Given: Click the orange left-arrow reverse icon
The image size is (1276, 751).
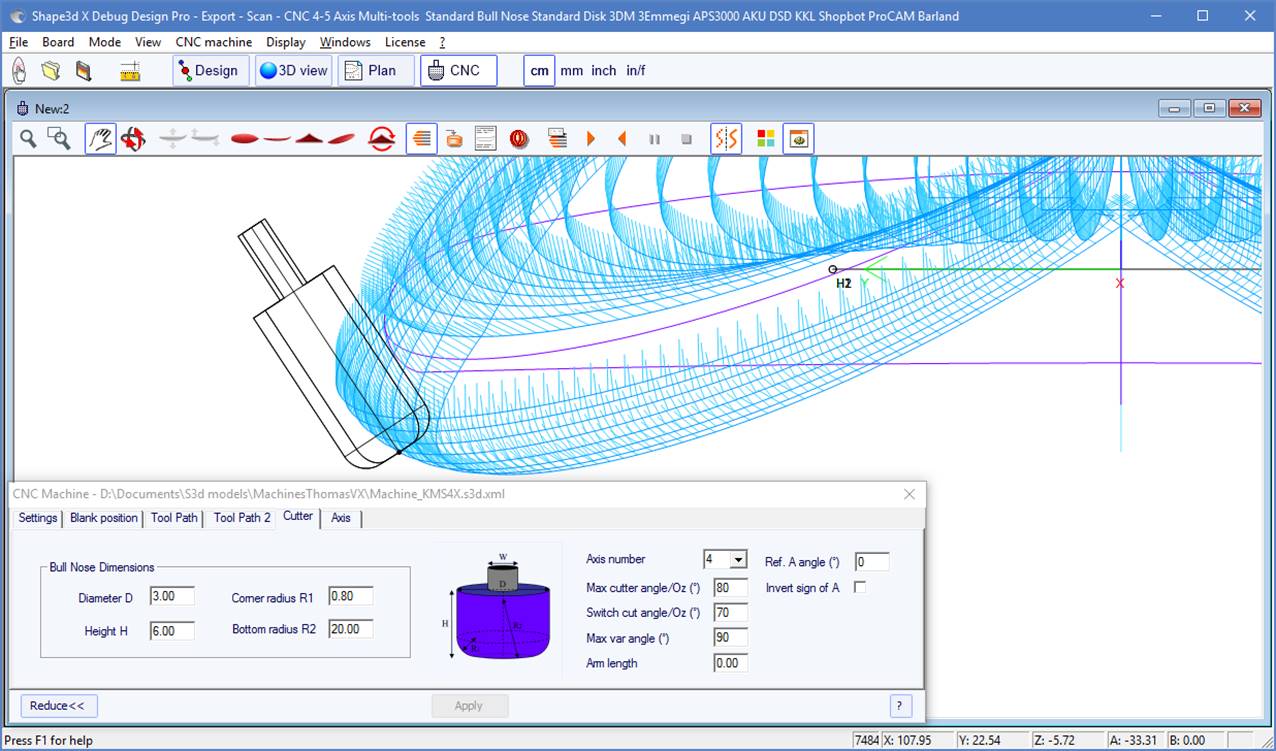Looking at the screenshot, I should pos(622,139).
